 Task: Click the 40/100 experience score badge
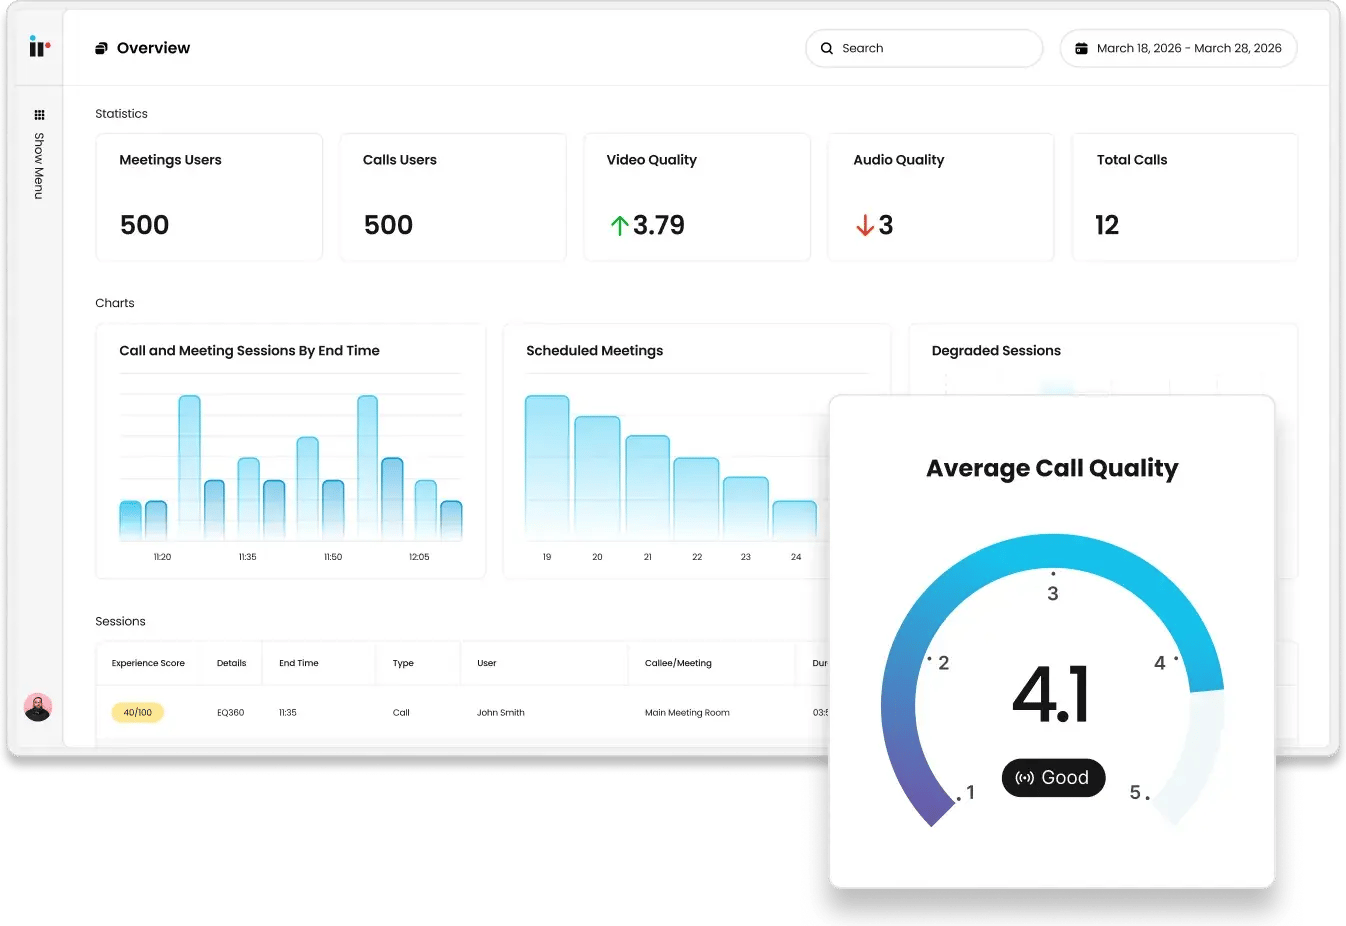(x=137, y=712)
